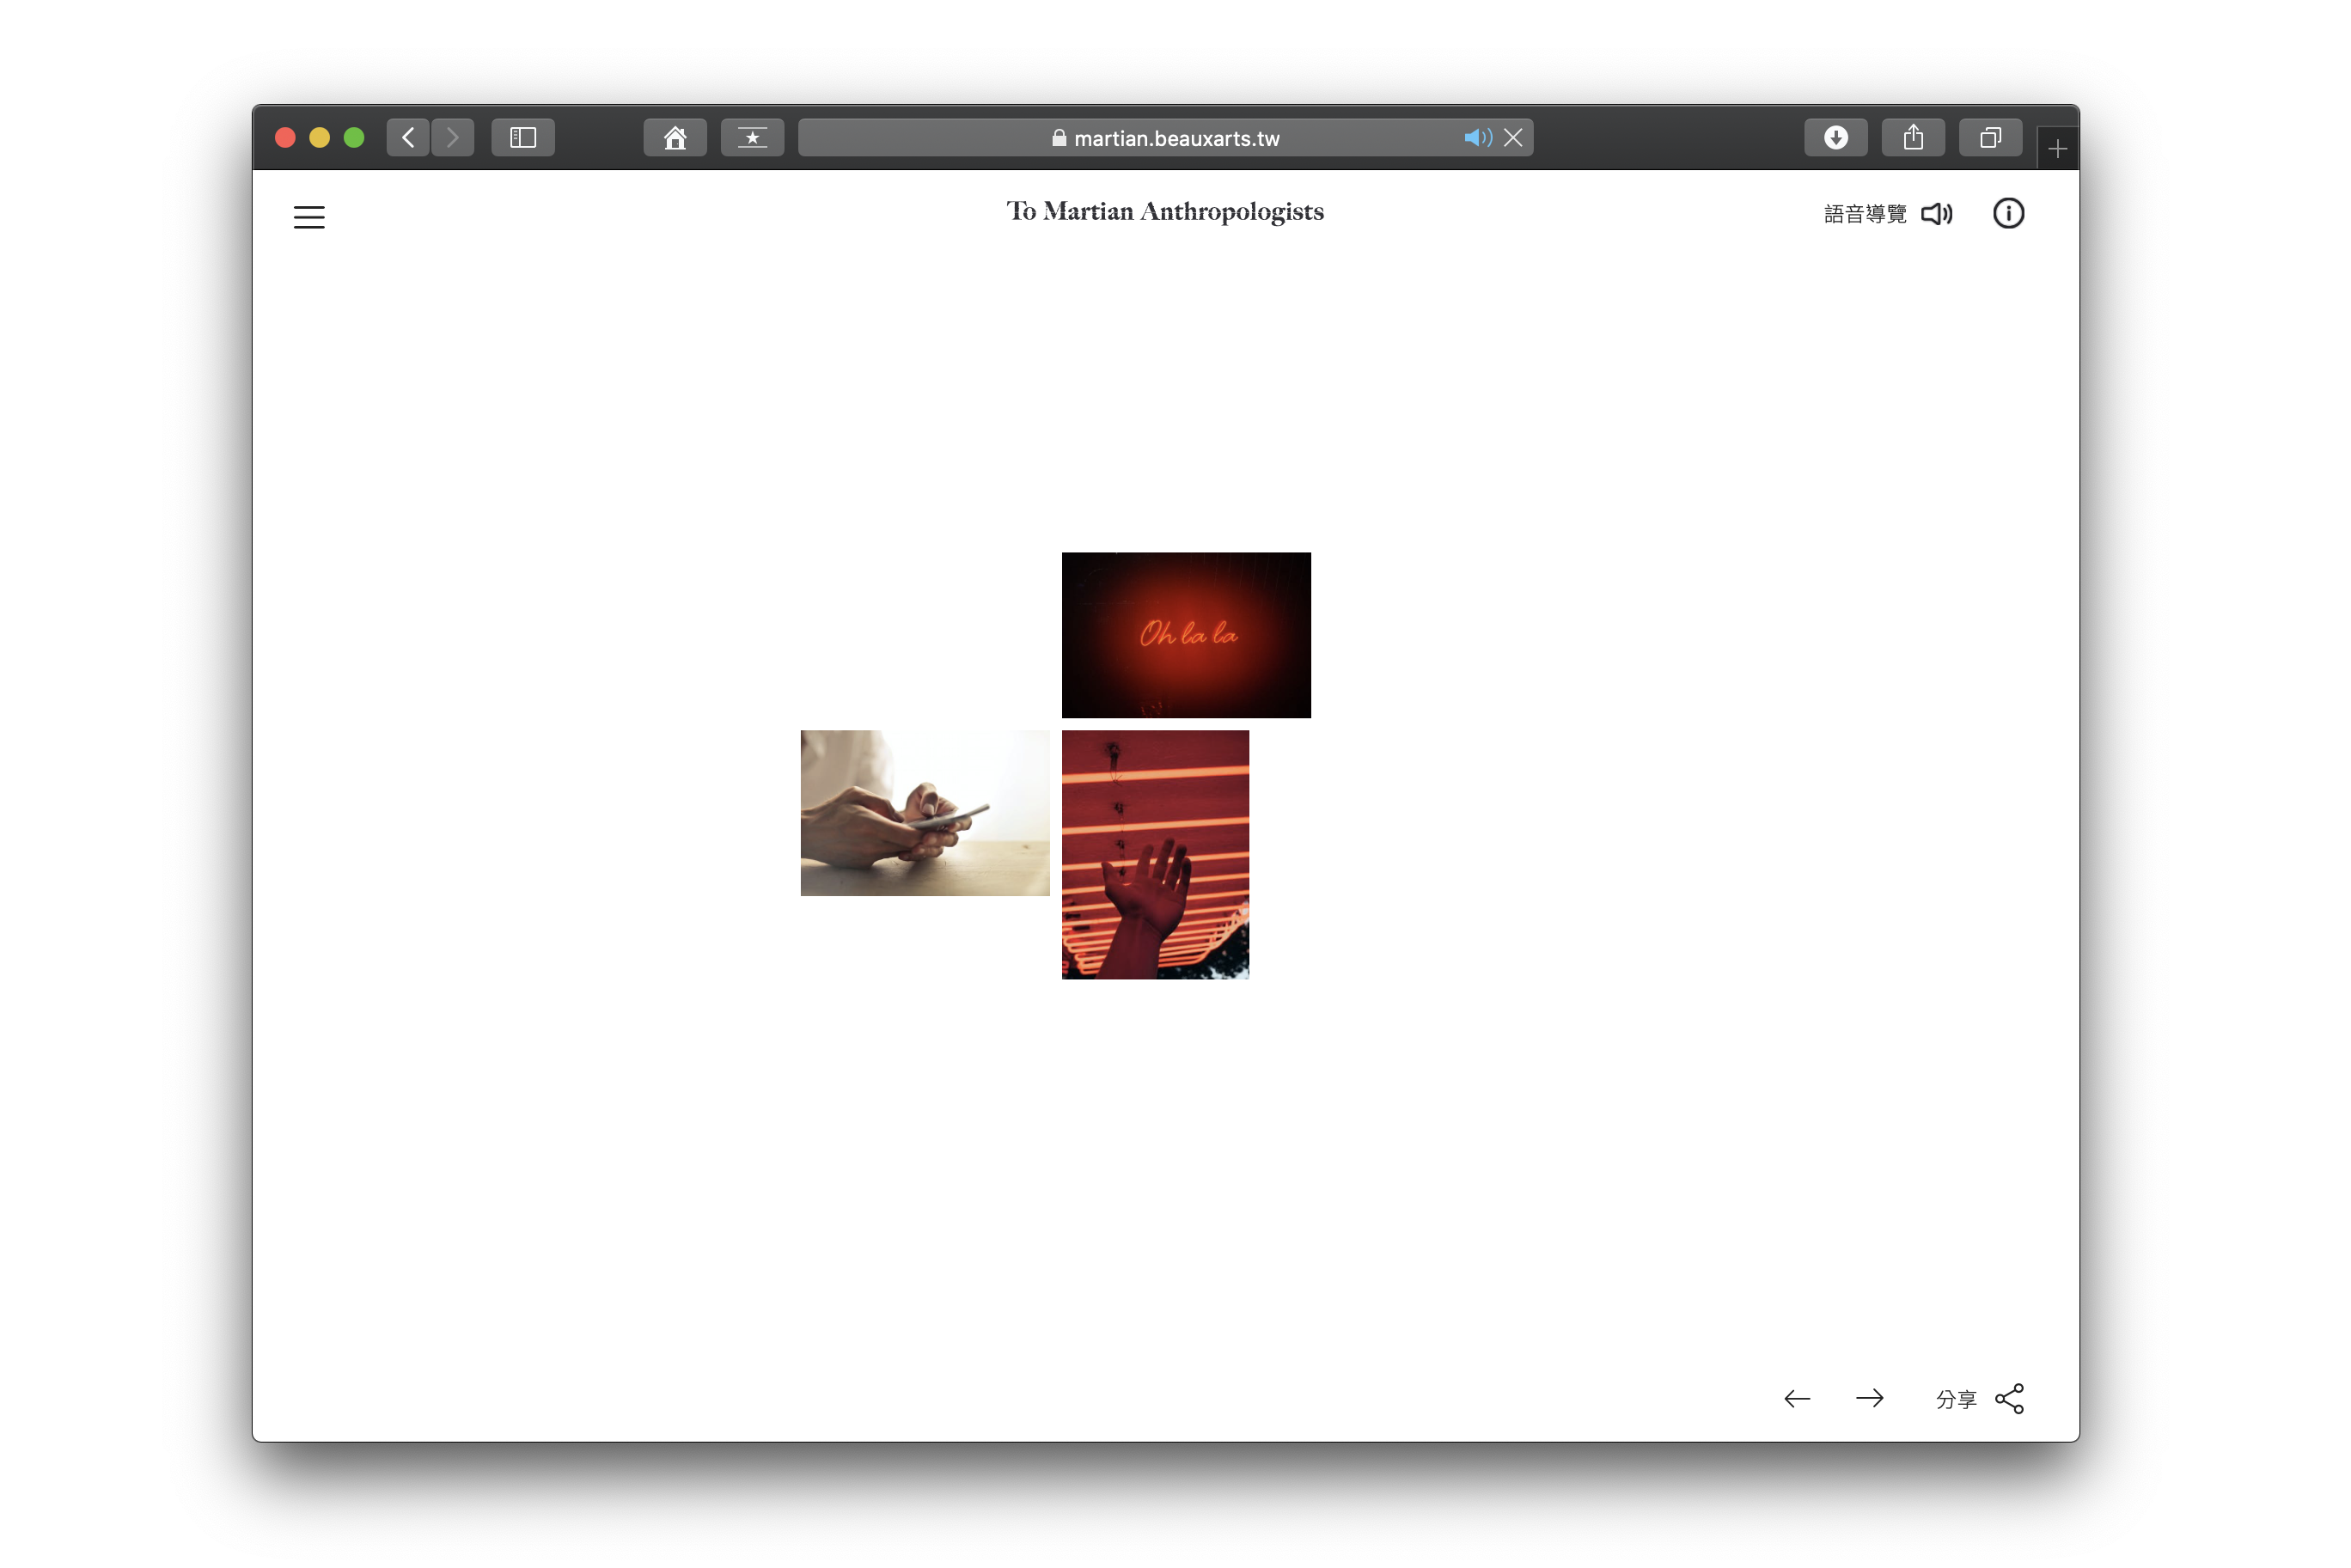
Task: Open a new tab with plus
Action: (x=2057, y=149)
